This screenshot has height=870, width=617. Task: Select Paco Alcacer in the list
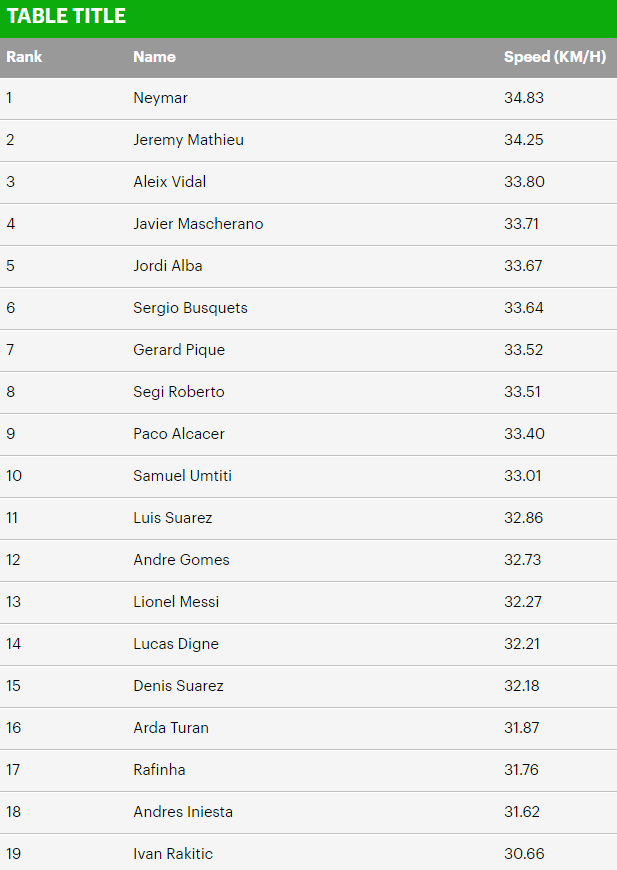coord(179,434)
